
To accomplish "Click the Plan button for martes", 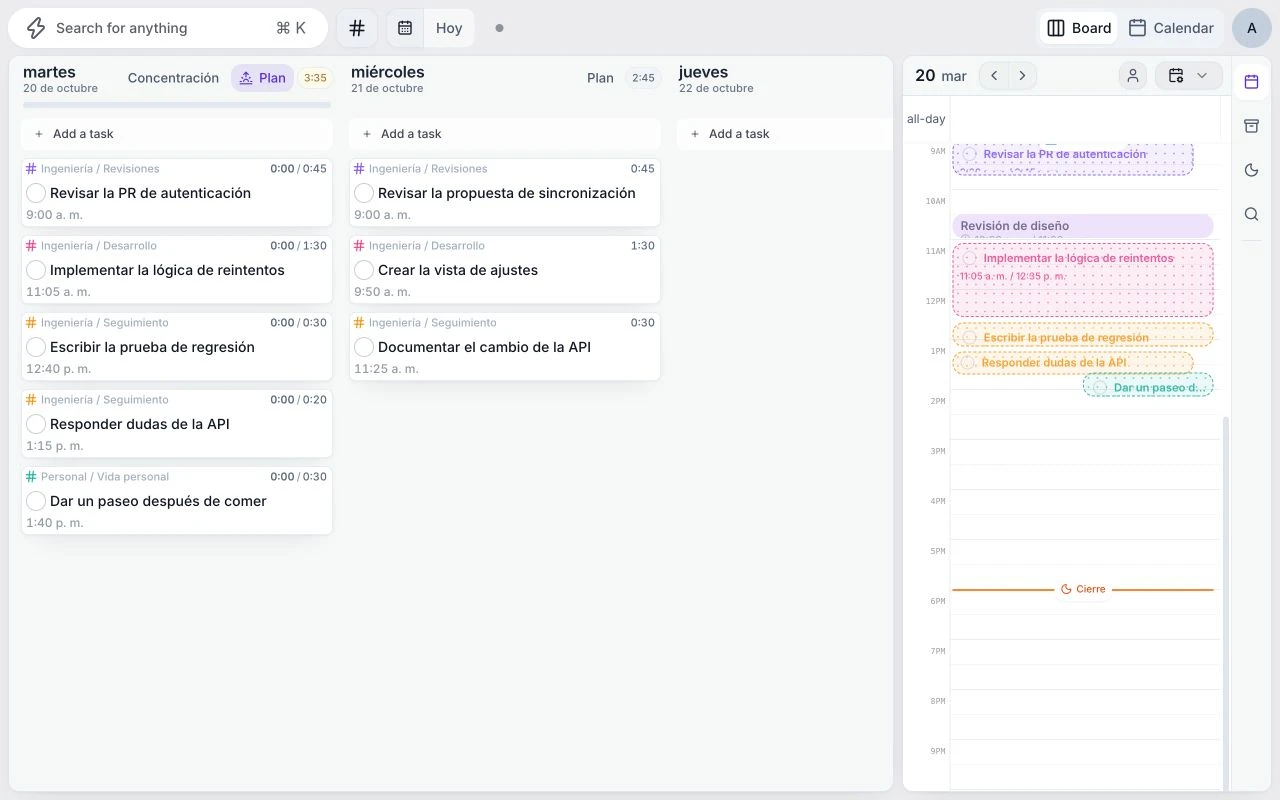I will coord(262,78).
